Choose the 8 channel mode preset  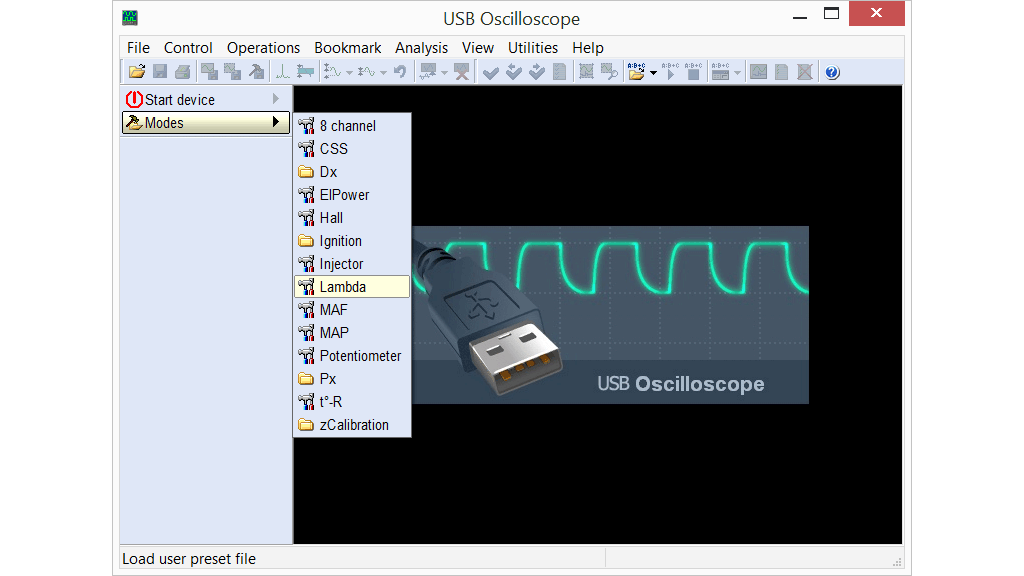pos(347,126)
